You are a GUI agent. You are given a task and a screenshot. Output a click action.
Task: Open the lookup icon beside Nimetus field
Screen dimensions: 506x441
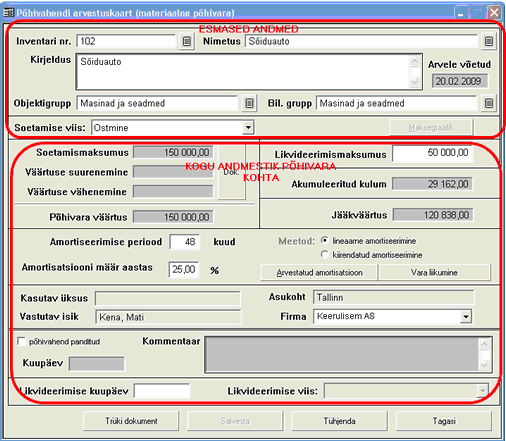click(489, 41)
